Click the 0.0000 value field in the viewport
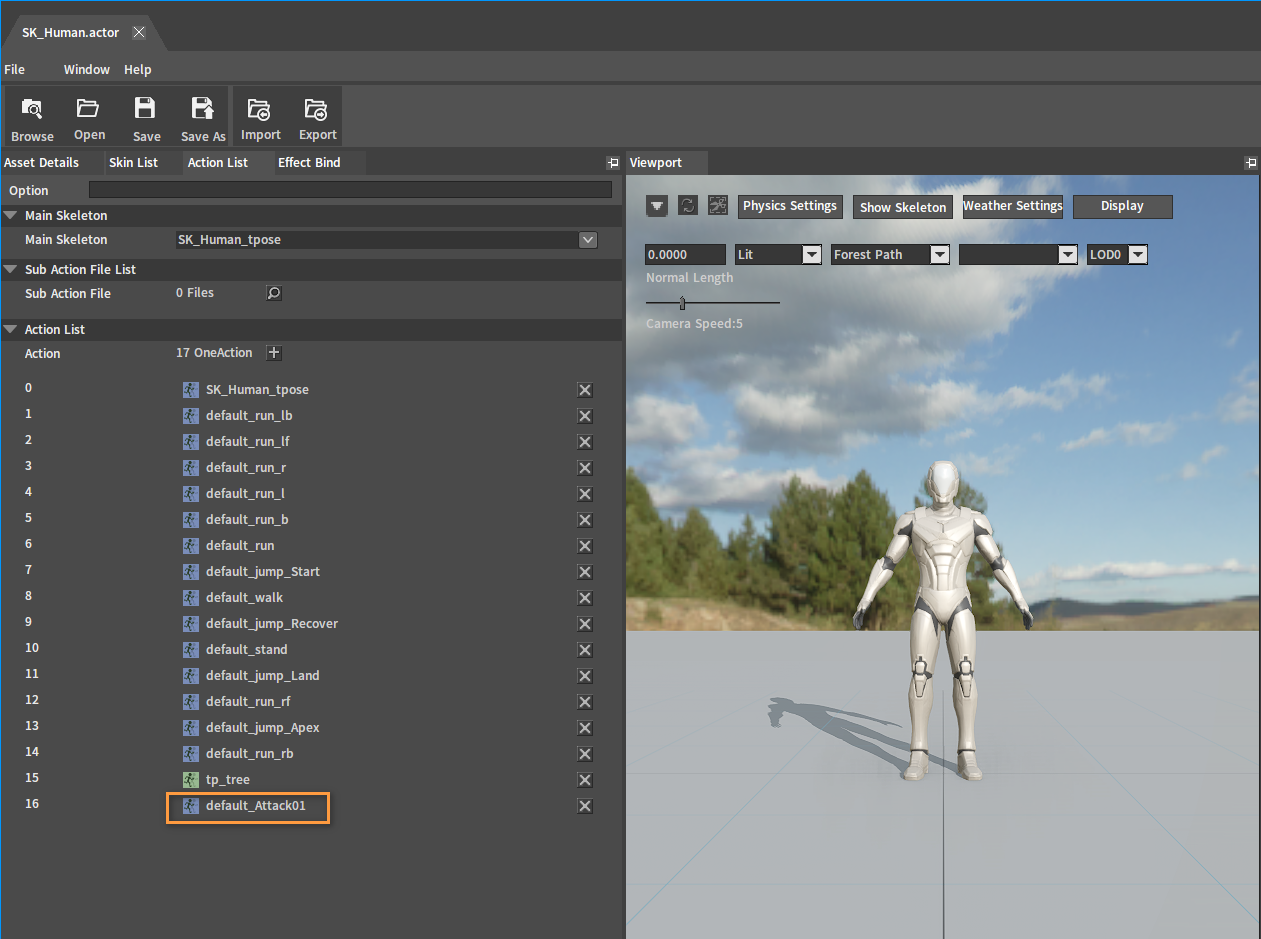Viewport: 1261px width, 939px height. point(686,255)
